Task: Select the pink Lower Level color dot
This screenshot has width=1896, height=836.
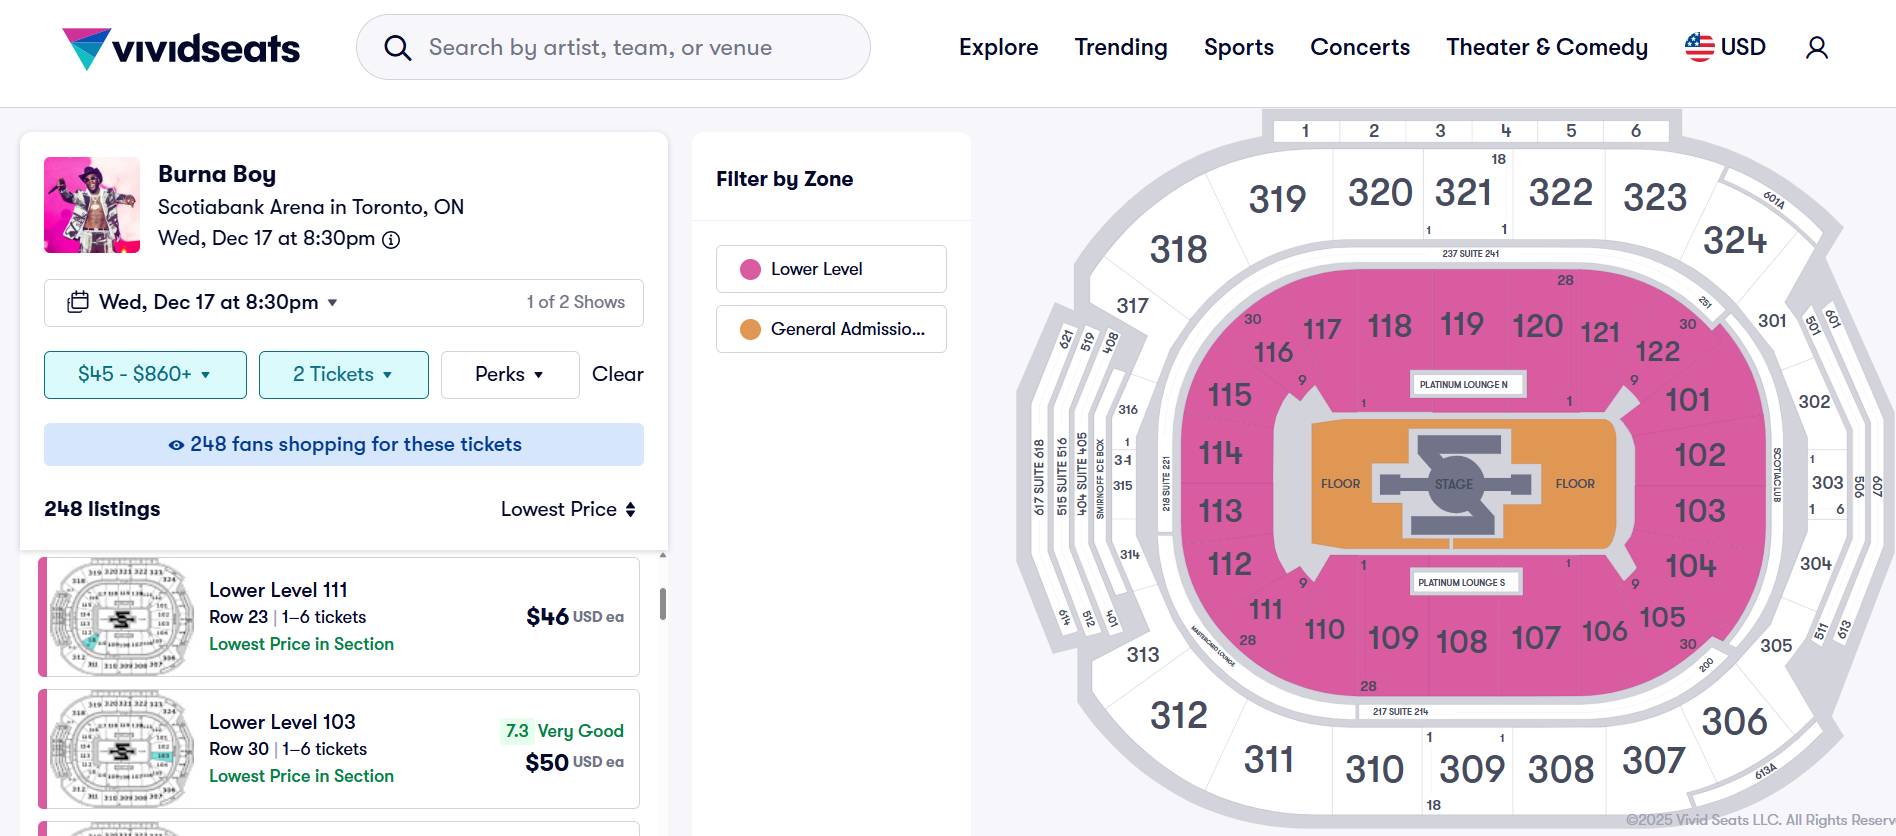Action: click(750, 269)
